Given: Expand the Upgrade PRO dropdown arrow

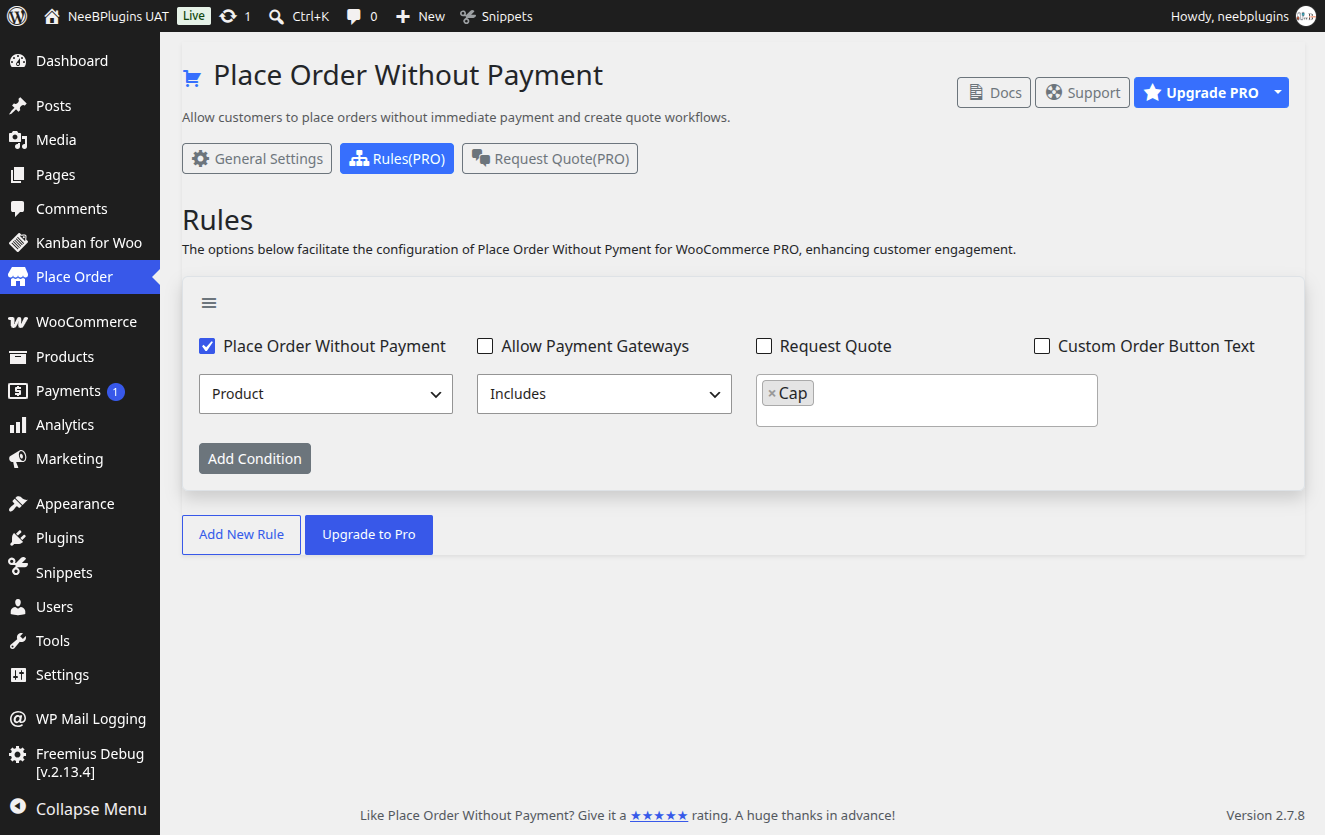Looking at the screenshot, I should pos(1278,92).
